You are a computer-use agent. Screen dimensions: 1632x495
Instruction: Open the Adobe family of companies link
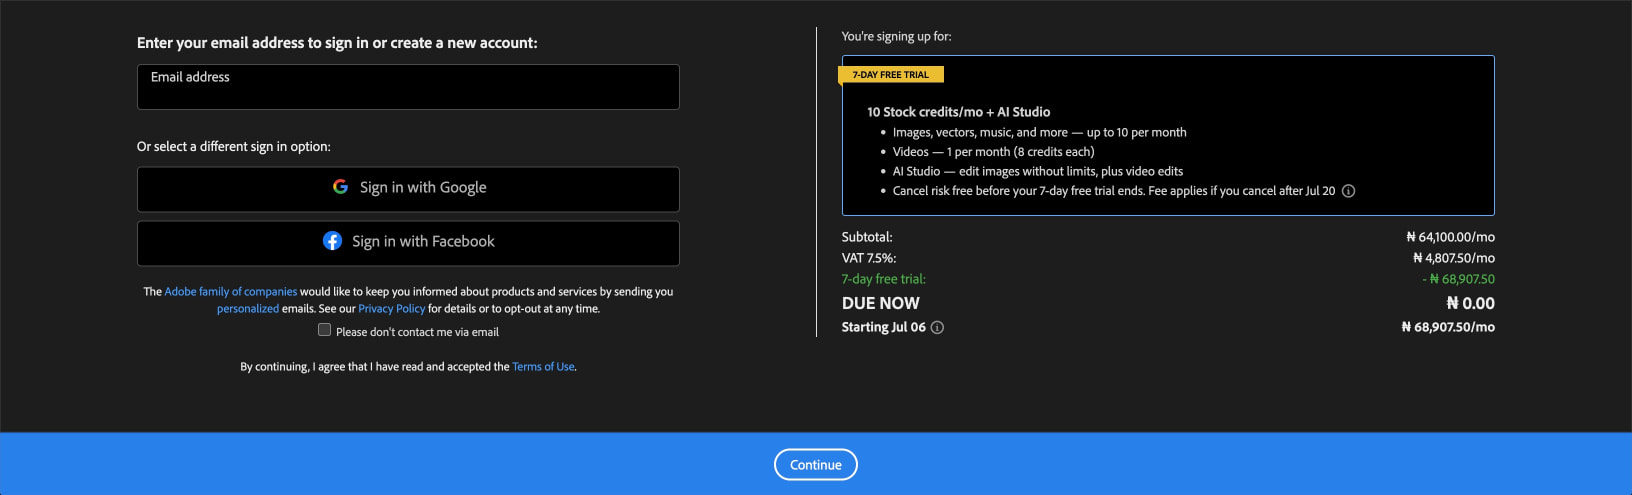point(231,292)
